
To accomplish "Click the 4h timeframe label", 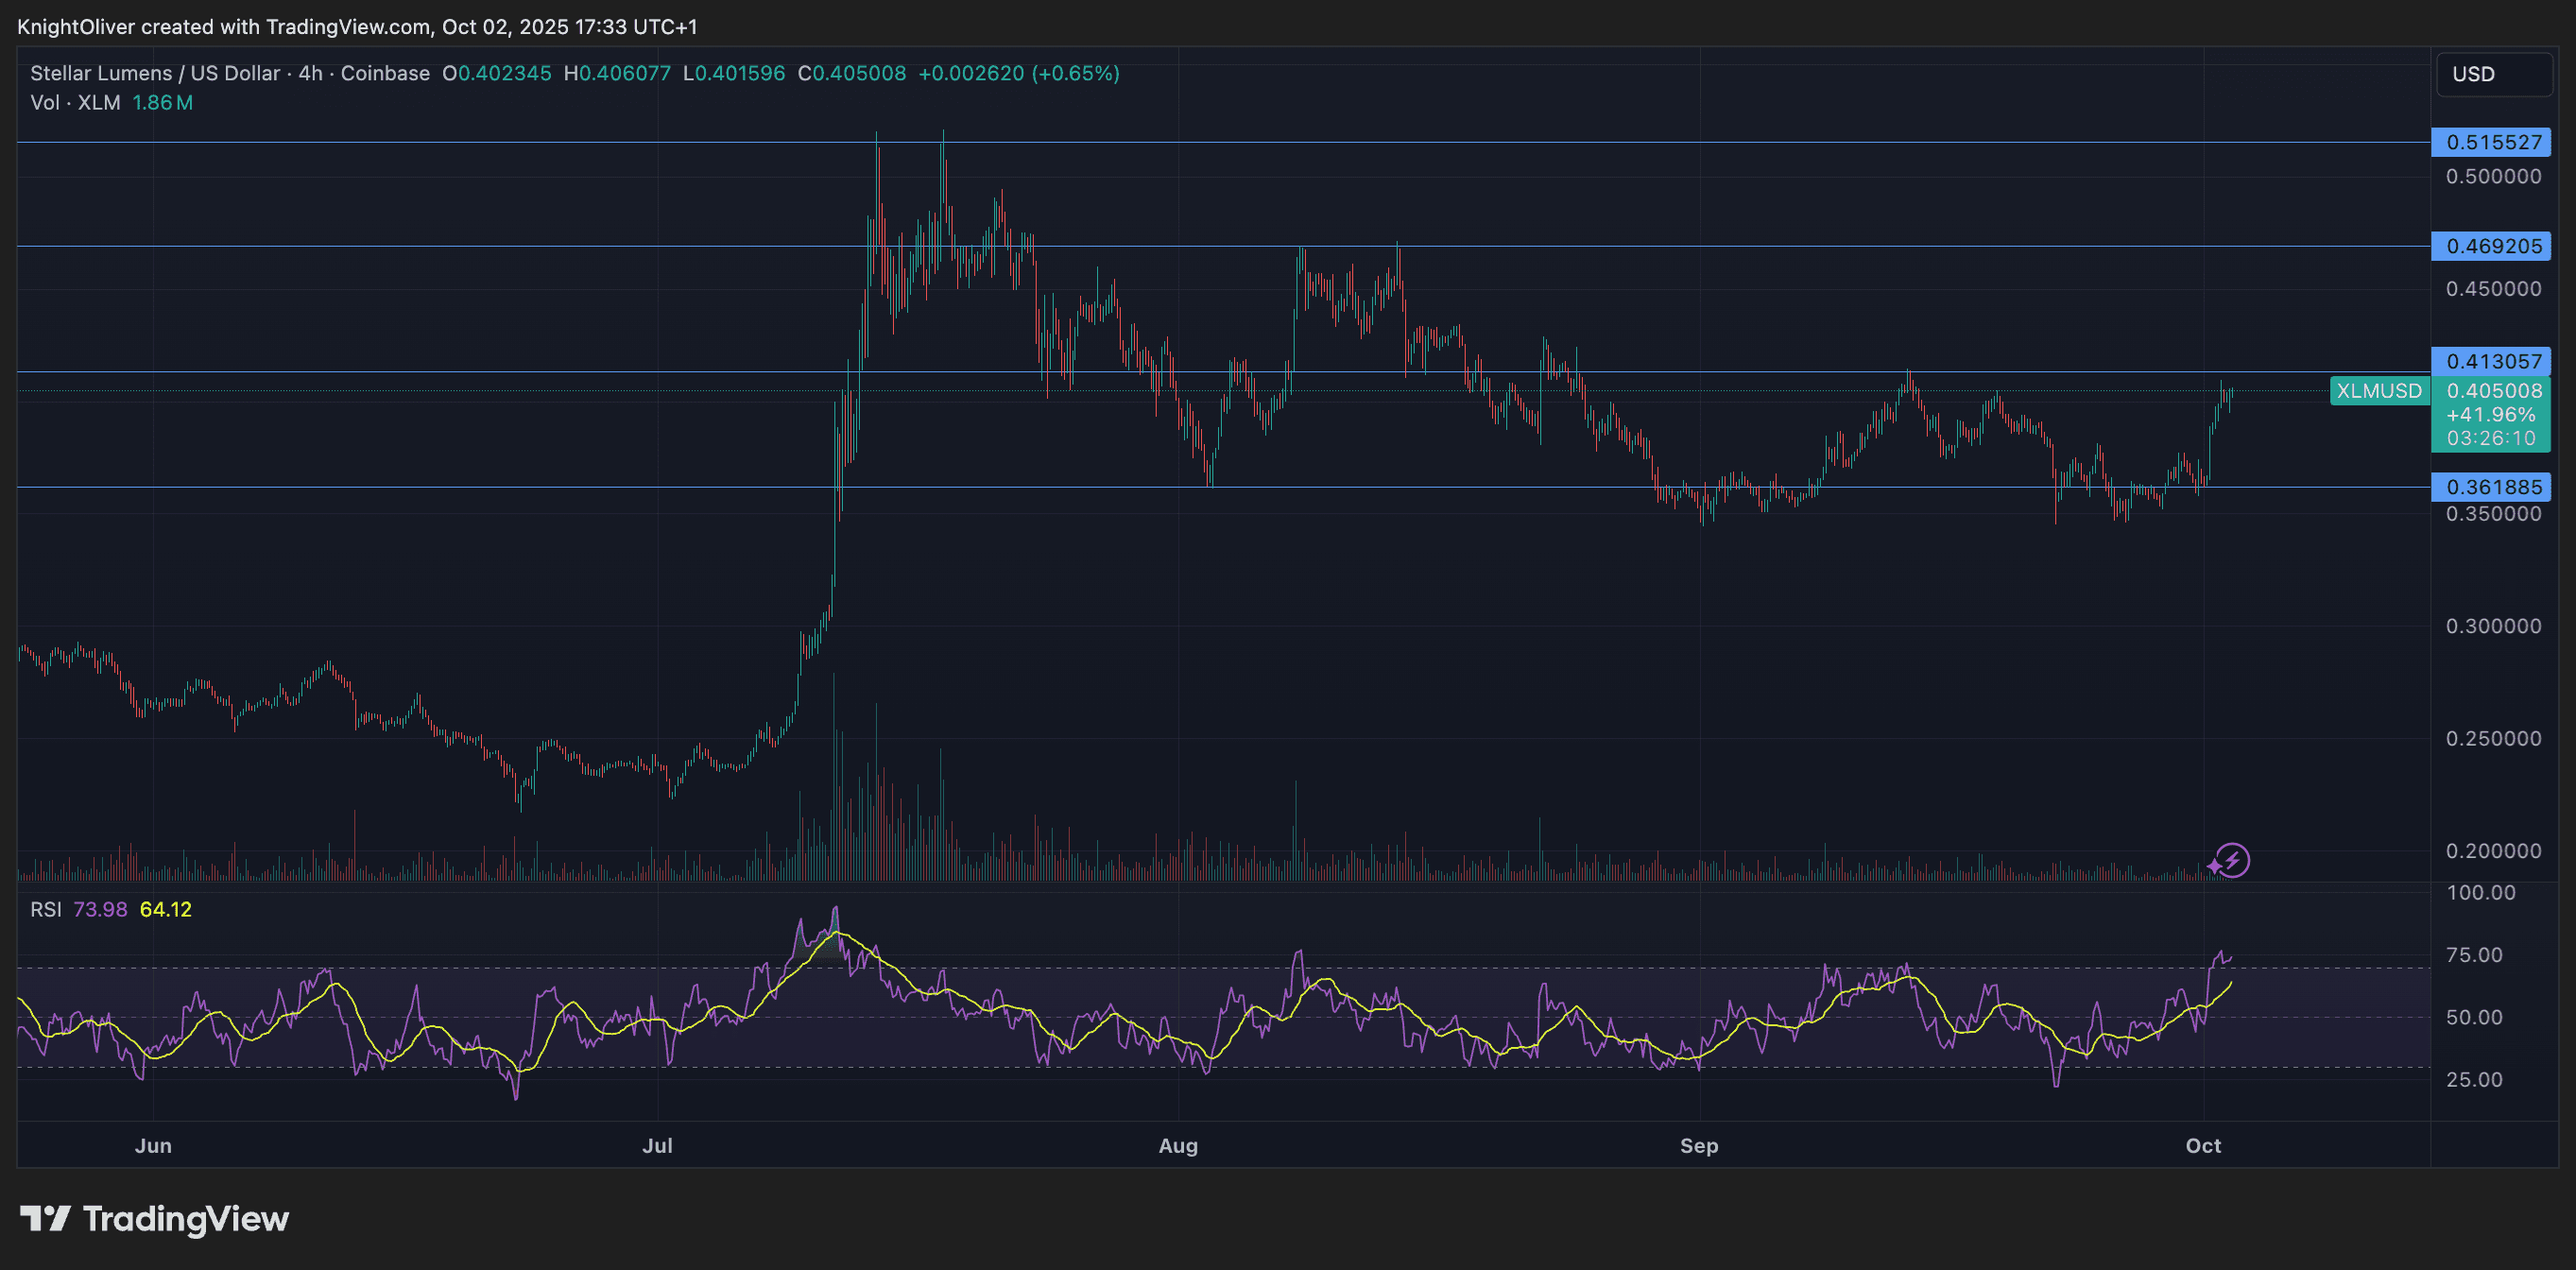I will [x=307, y=73].
